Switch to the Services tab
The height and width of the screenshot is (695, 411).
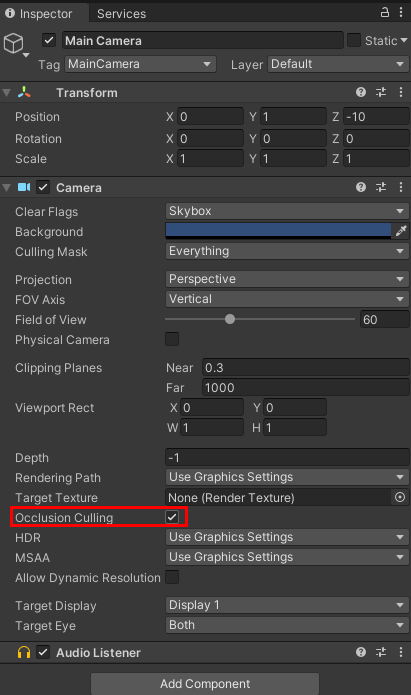(x=121, y=14)
